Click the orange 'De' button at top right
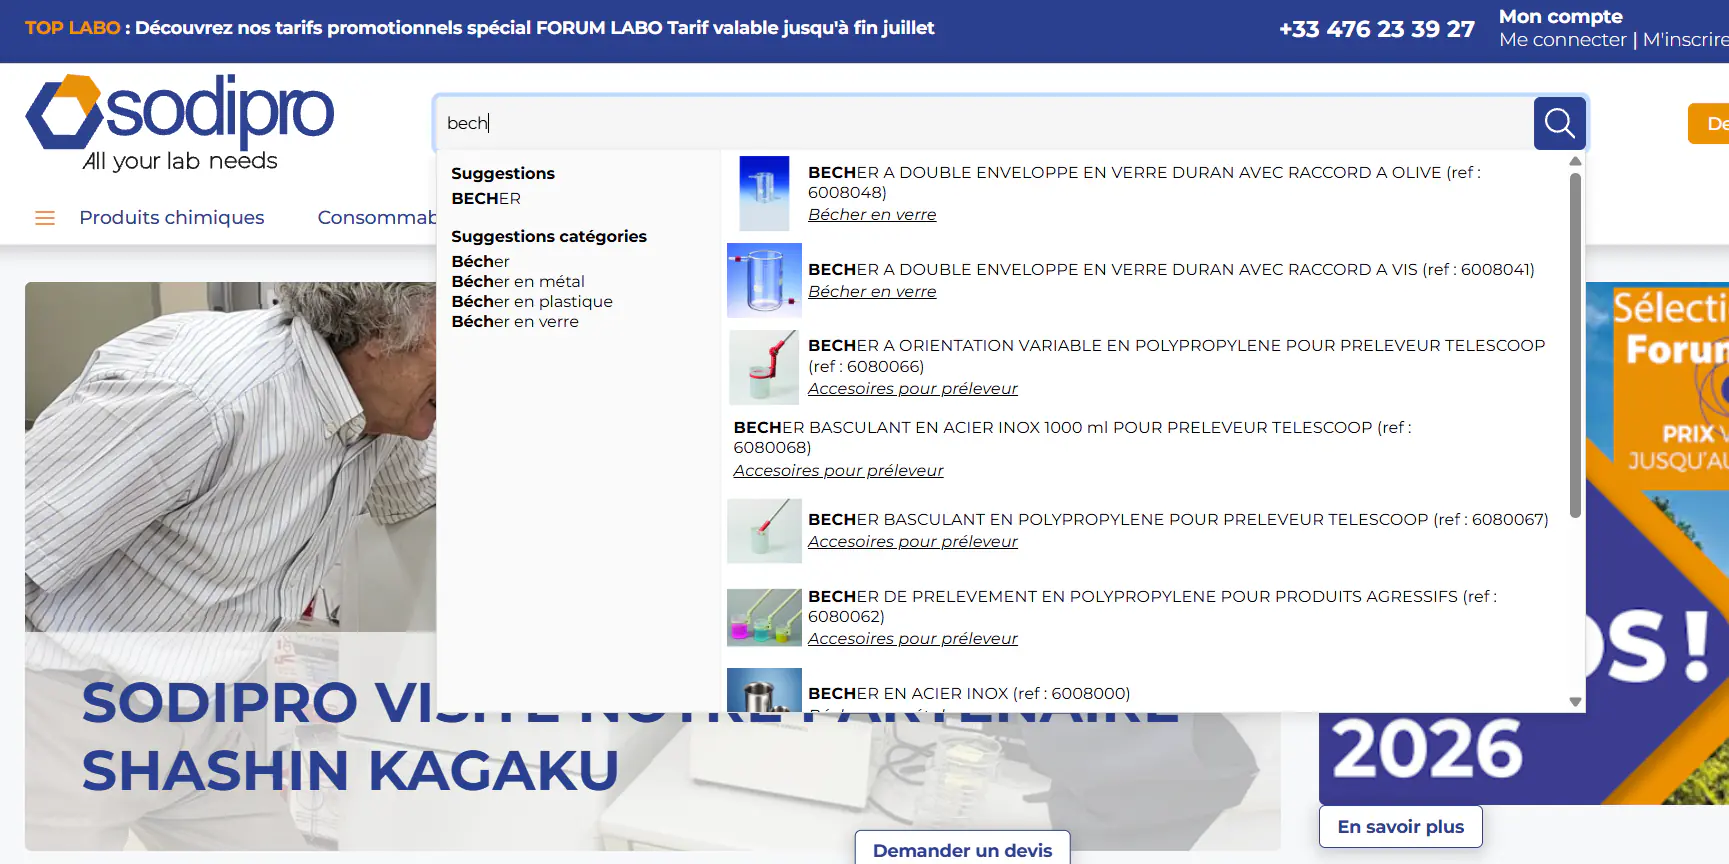 (1709, 124)
